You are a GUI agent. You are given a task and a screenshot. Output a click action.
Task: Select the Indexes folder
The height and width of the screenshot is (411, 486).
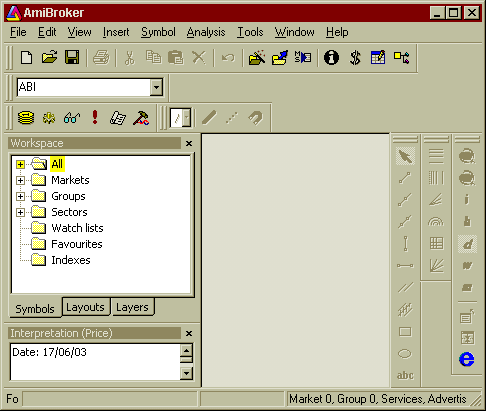61,260
